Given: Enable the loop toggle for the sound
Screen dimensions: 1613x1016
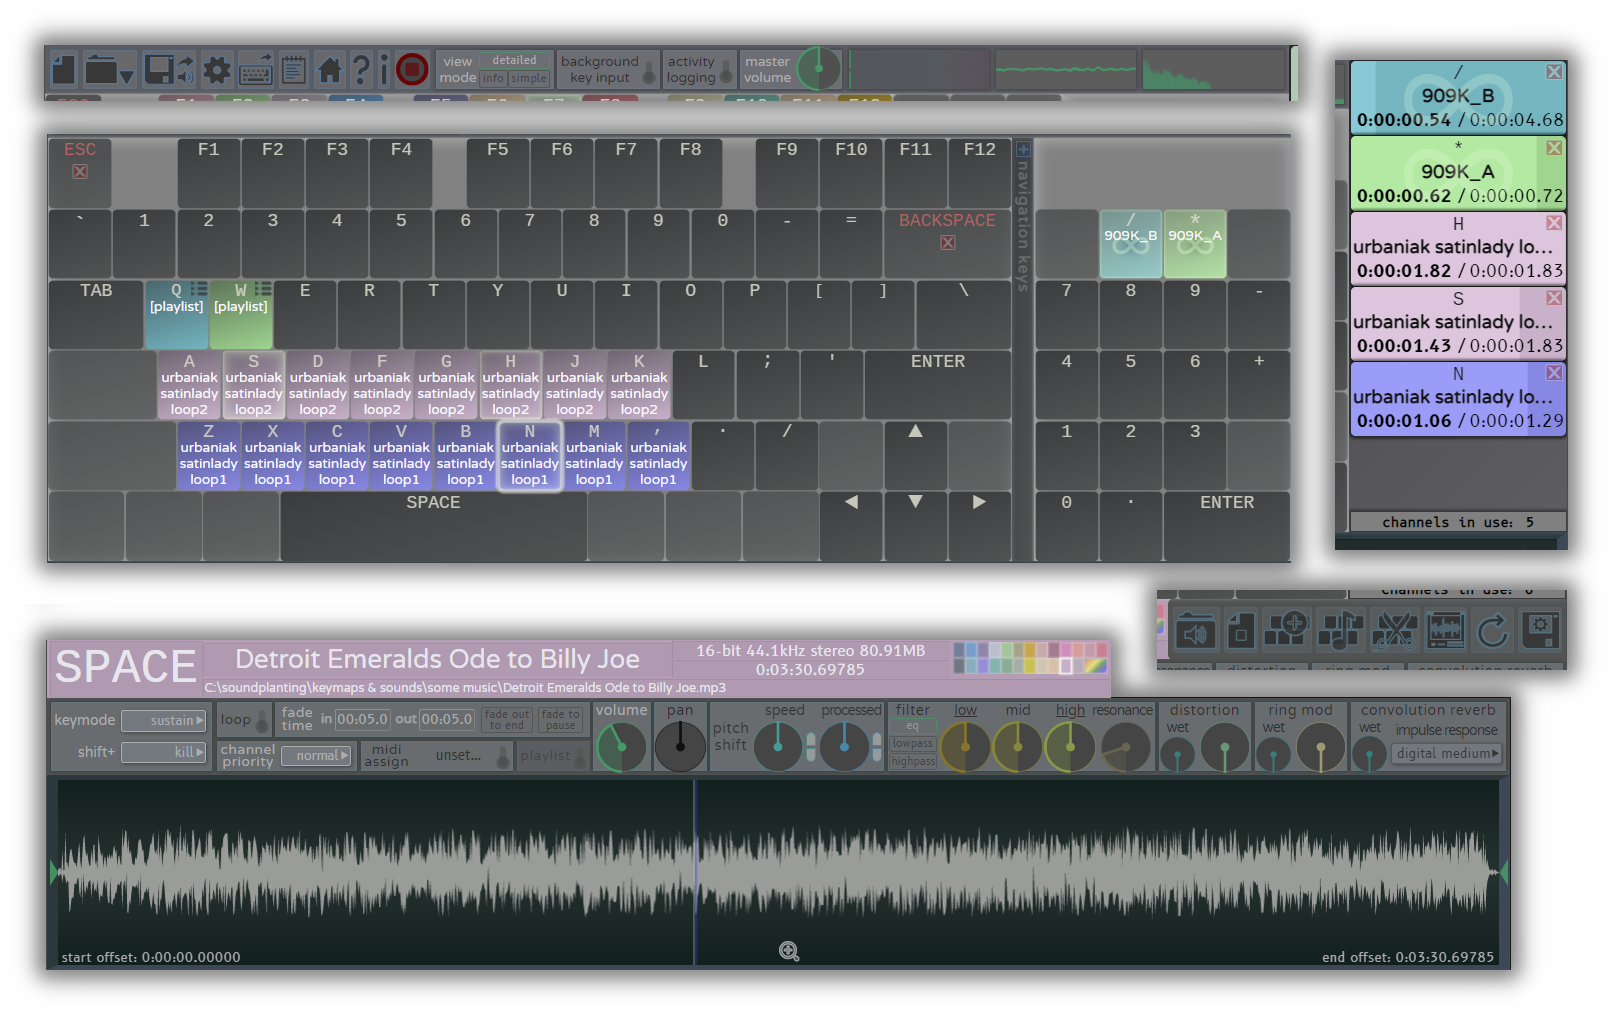Looking at the screenshot, I should (x=261, y=721).
